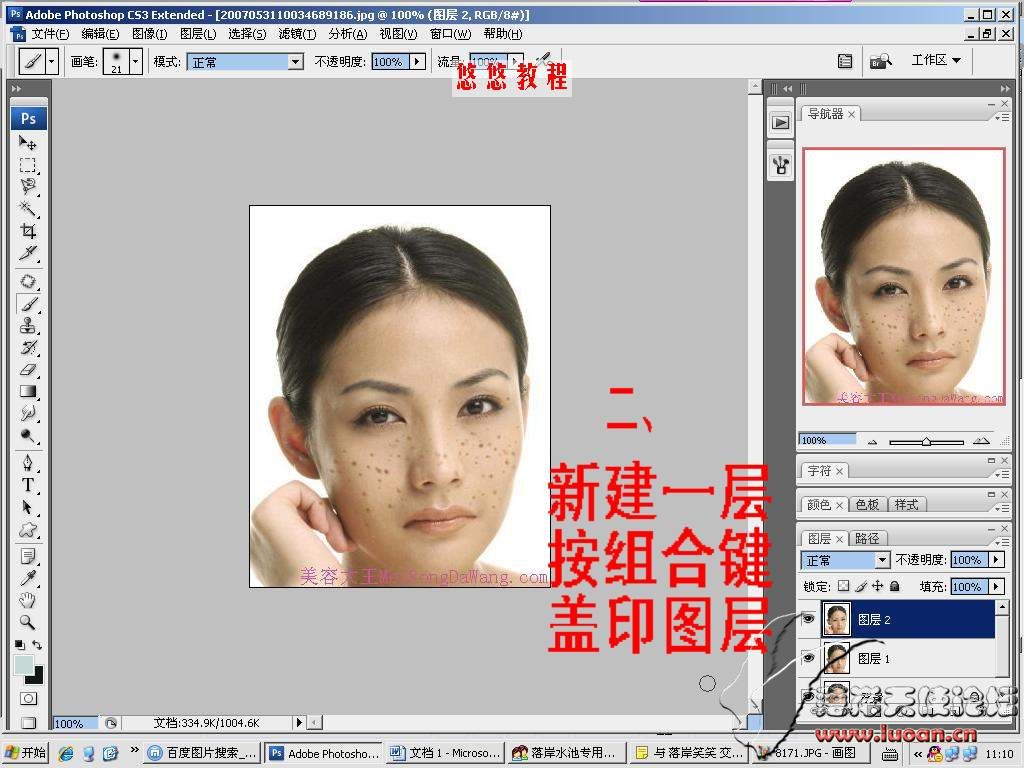Select the Zoom tool
Image resolution: width=1024 pixels, height=768 pixels.
[x=27, y=622]
